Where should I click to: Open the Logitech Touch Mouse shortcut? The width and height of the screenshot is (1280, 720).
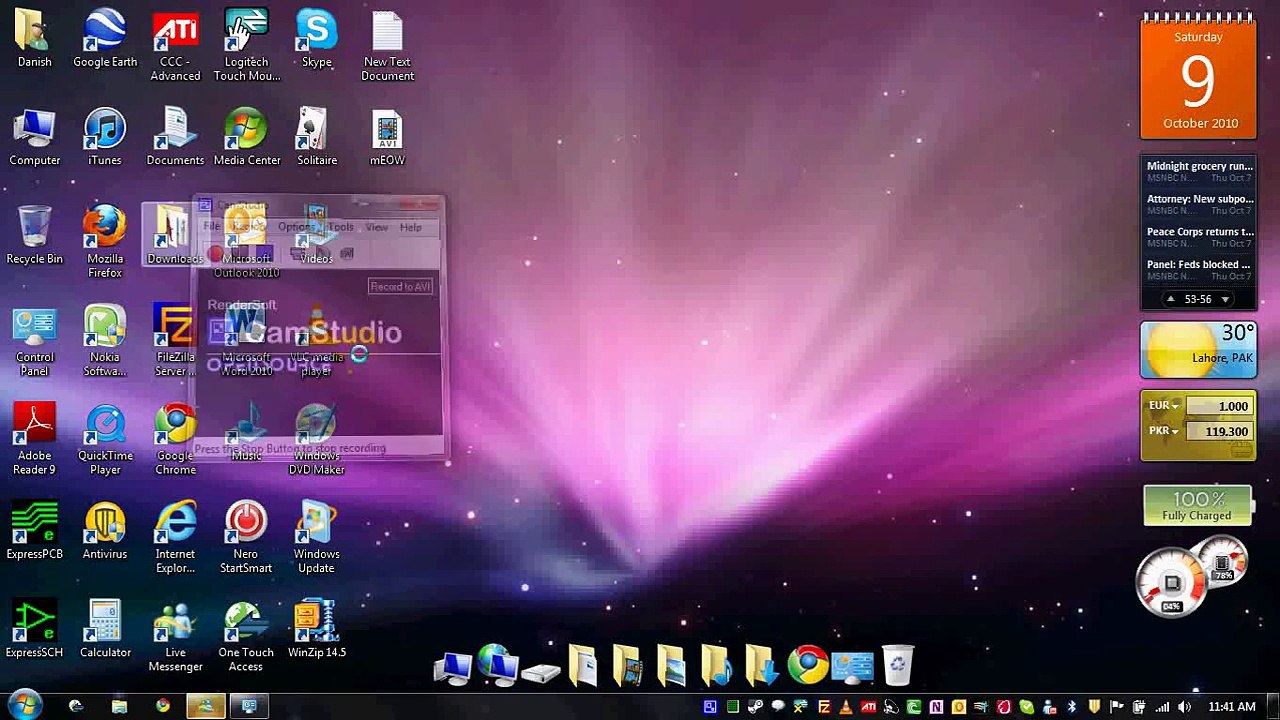(246, 47)
